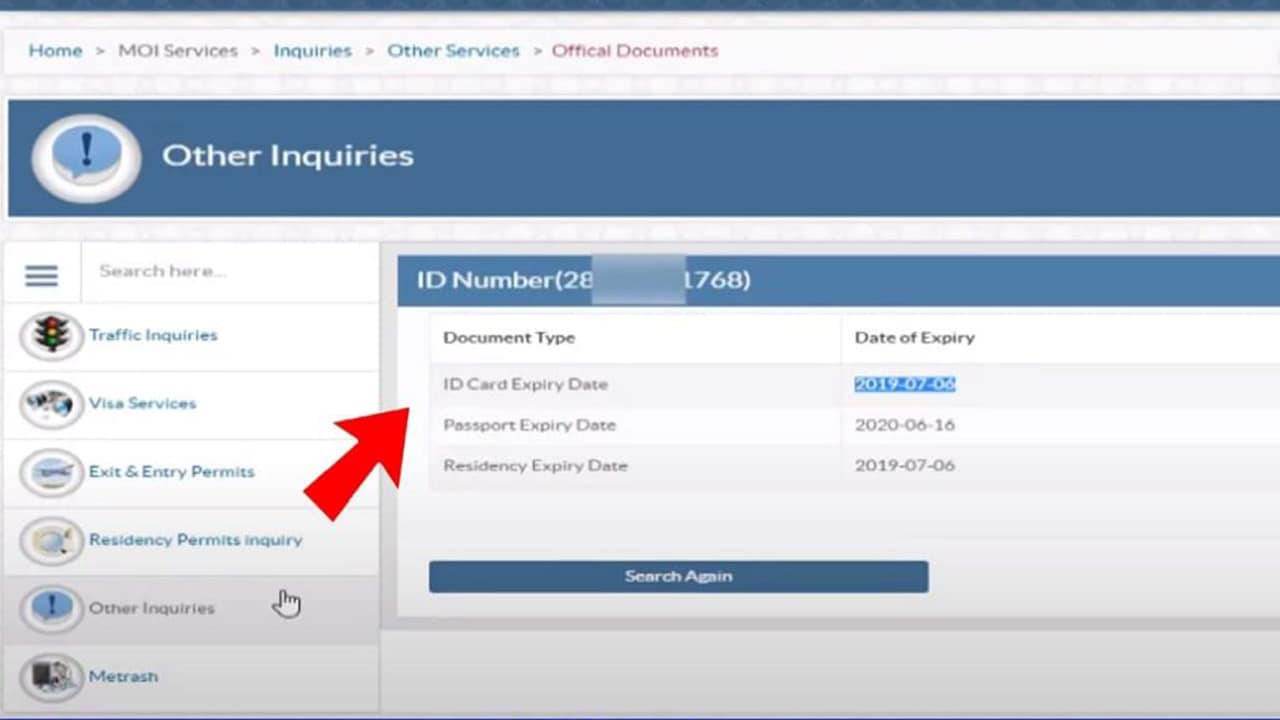Click the Offical Documents breadcrumb entry
1280x720 pixels.
634,50
